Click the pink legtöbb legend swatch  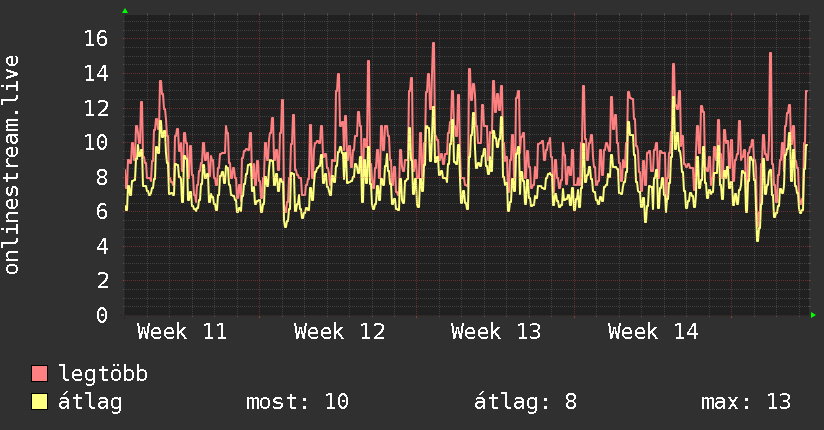coord(39,374)
